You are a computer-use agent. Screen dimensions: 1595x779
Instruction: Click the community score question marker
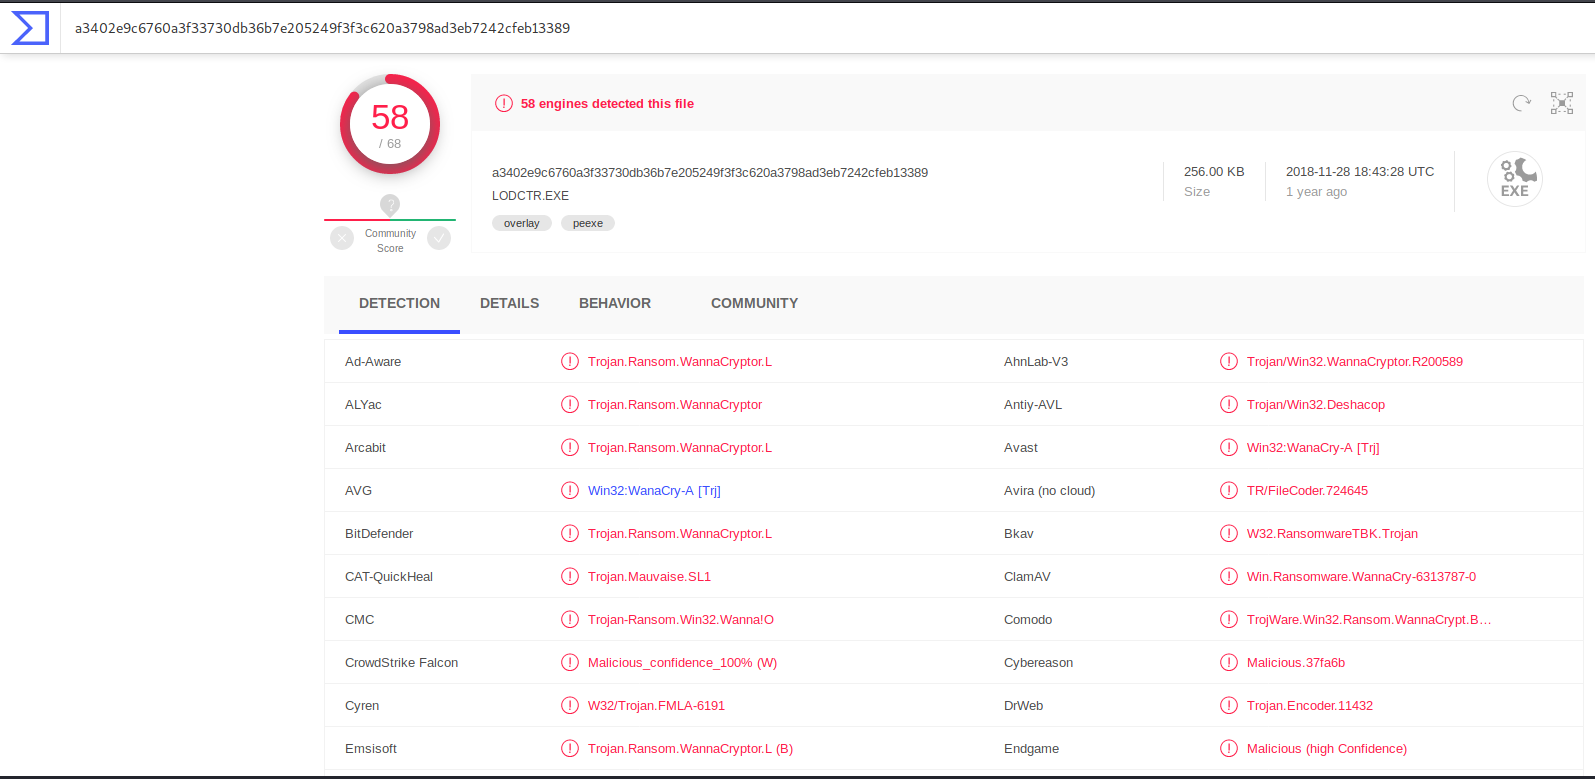pyautogui.click(x=390, y=205)
